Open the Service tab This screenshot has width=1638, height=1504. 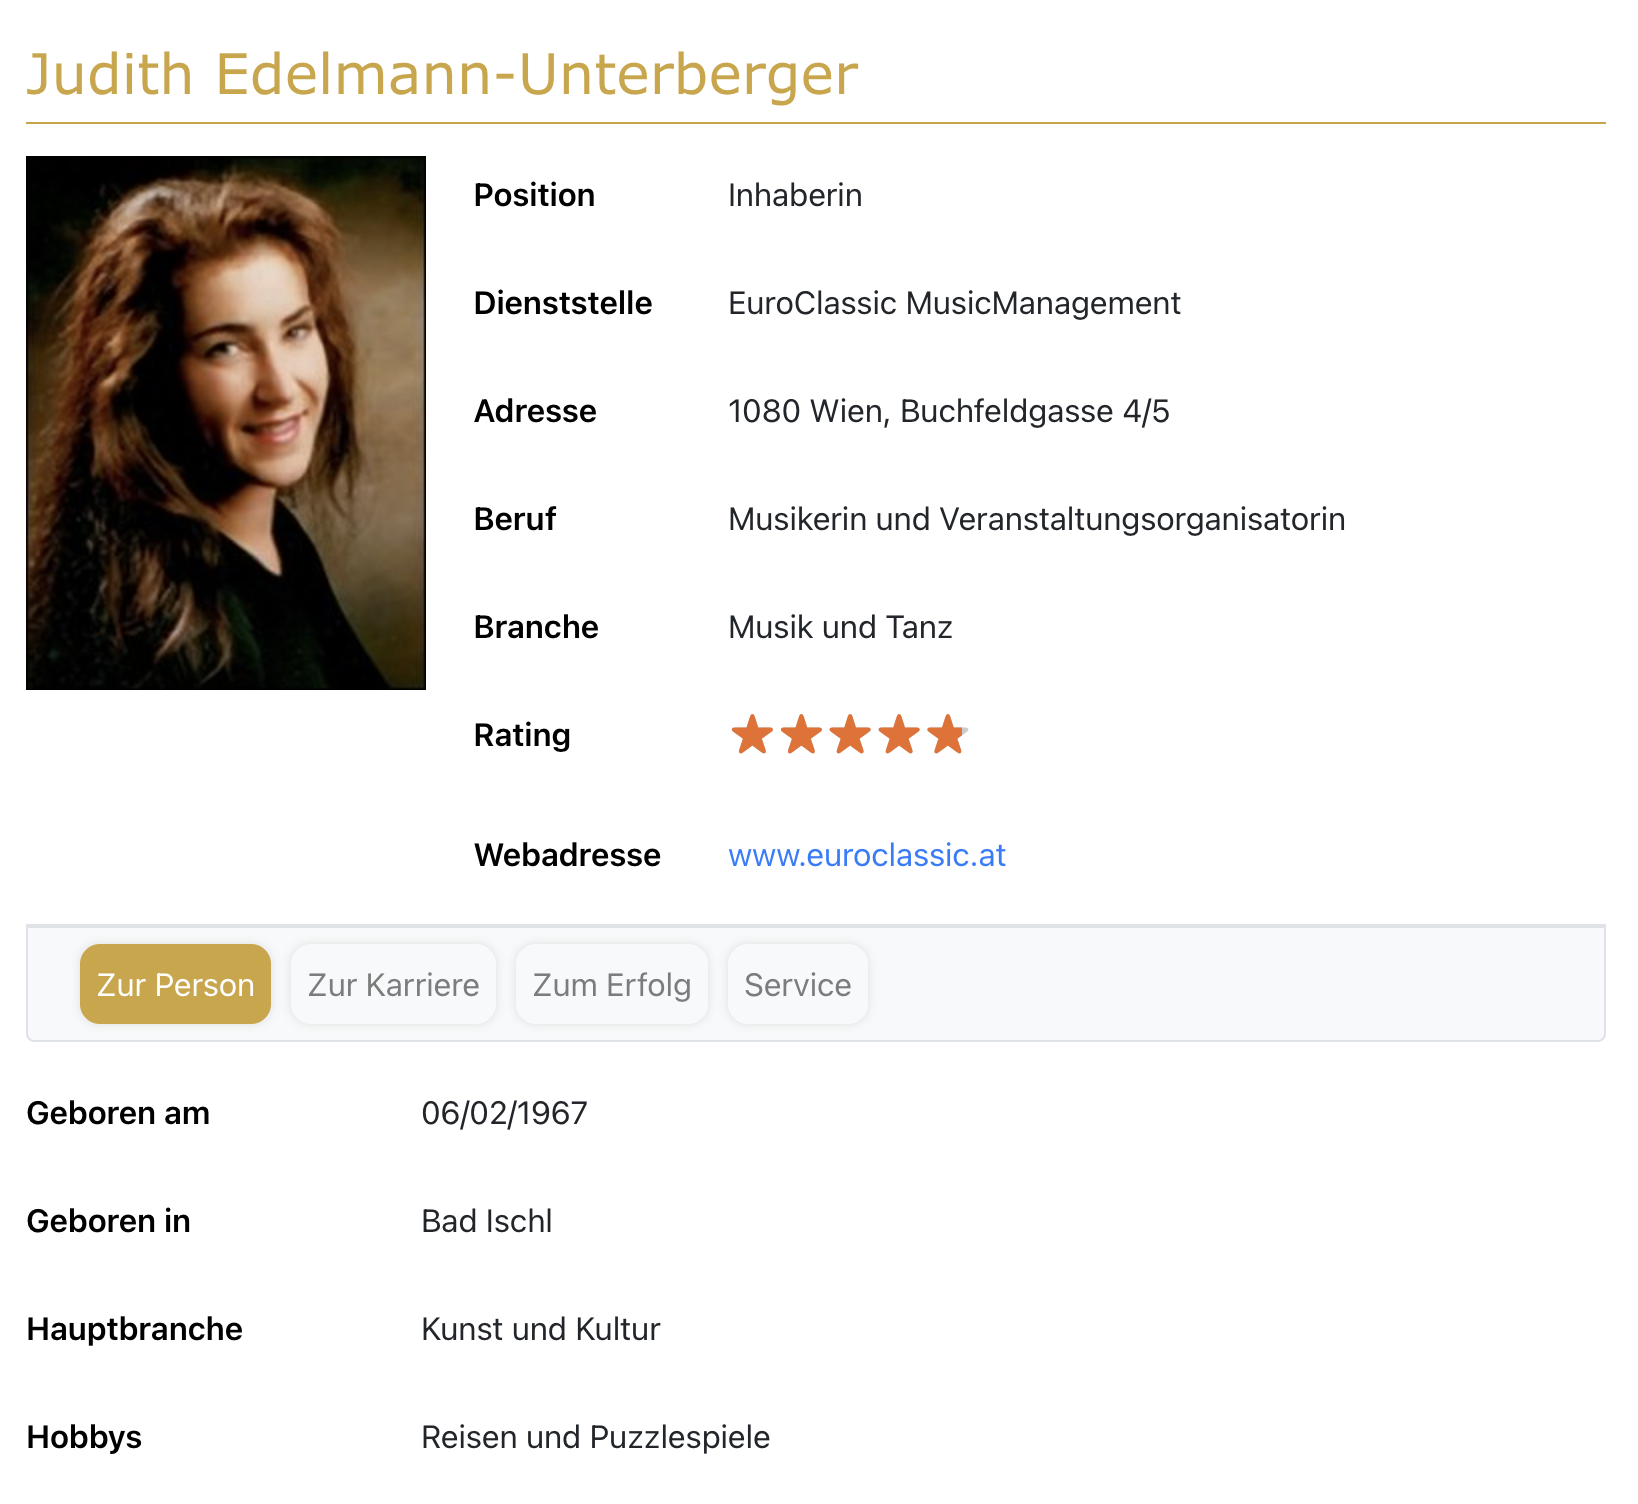coord(797,984)
